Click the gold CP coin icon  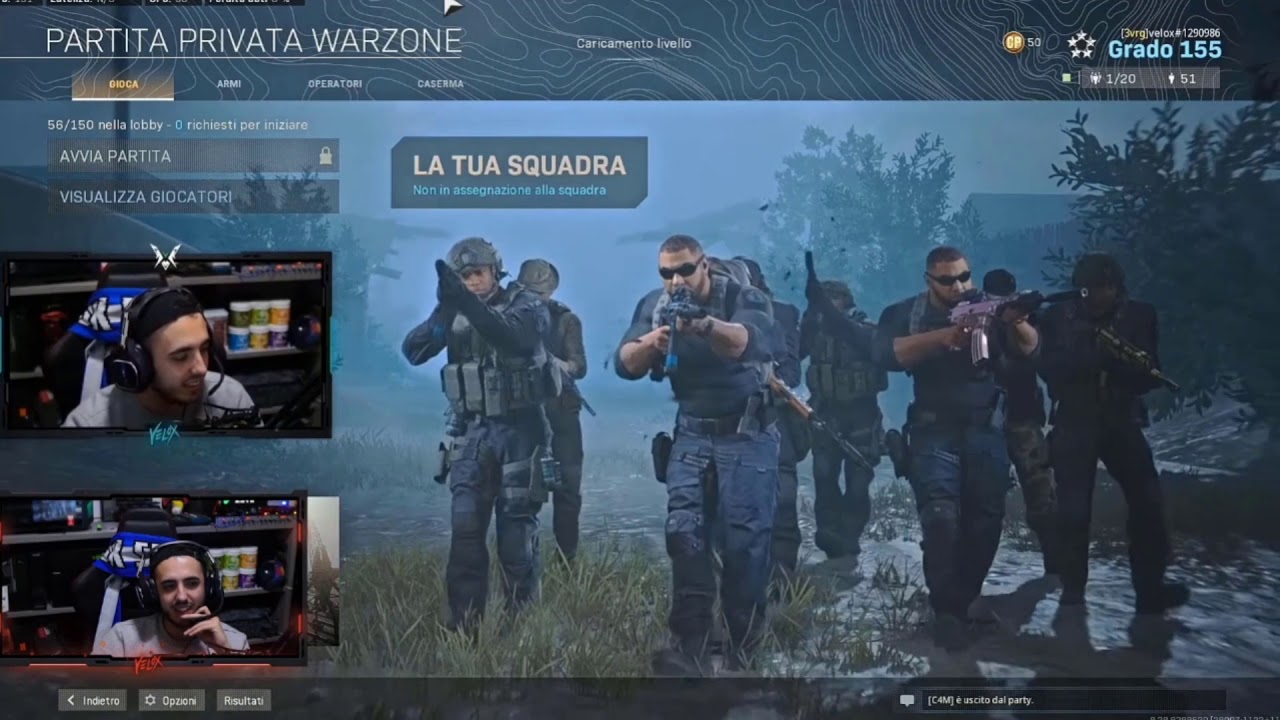pos(1013,42)
